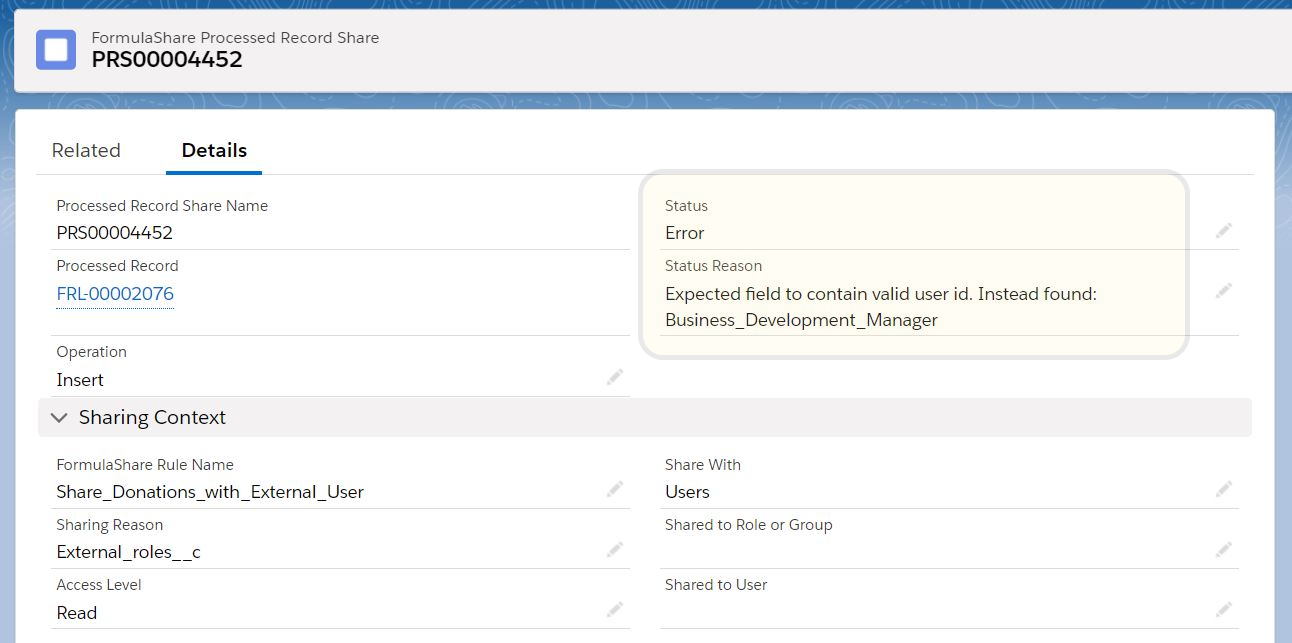Edit the Shared to User field pencil
Image resolution: width=1292 pixels, height=643 pixels.
1224,609
